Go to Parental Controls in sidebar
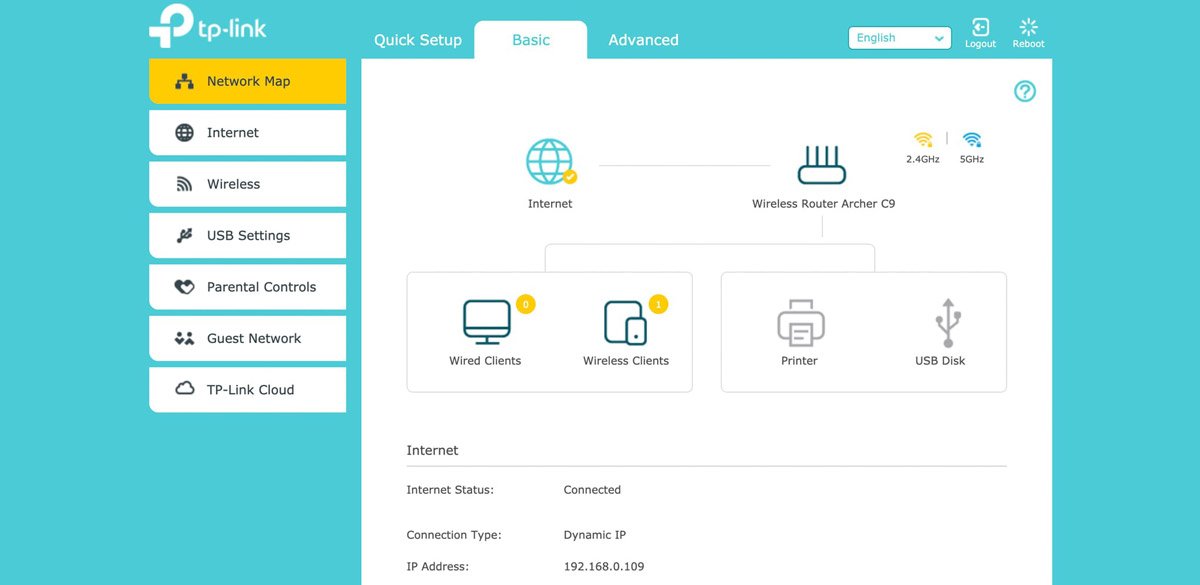This screenshot has width=1200, height=585. (x=247, y=287)
